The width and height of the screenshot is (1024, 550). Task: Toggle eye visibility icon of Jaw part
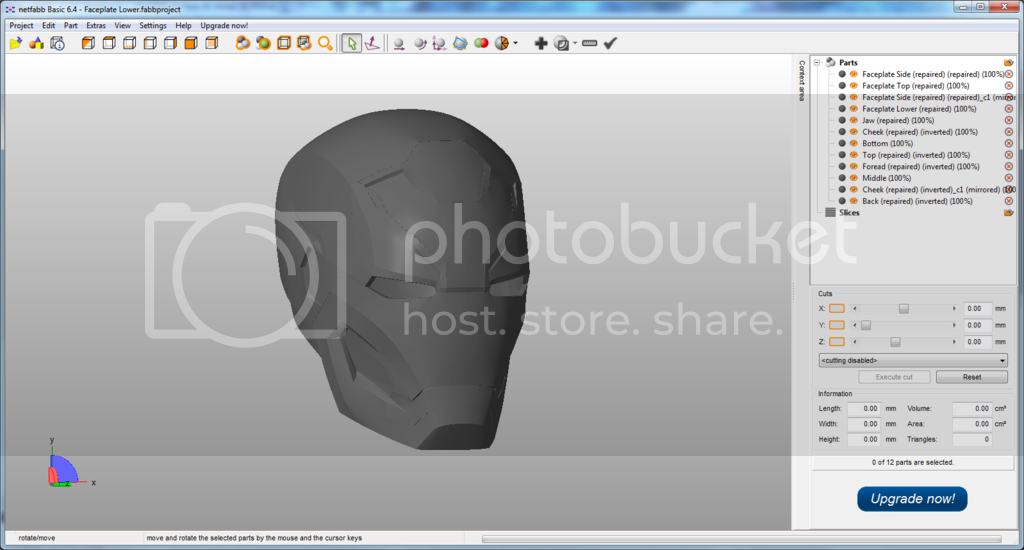coord(854,120)
